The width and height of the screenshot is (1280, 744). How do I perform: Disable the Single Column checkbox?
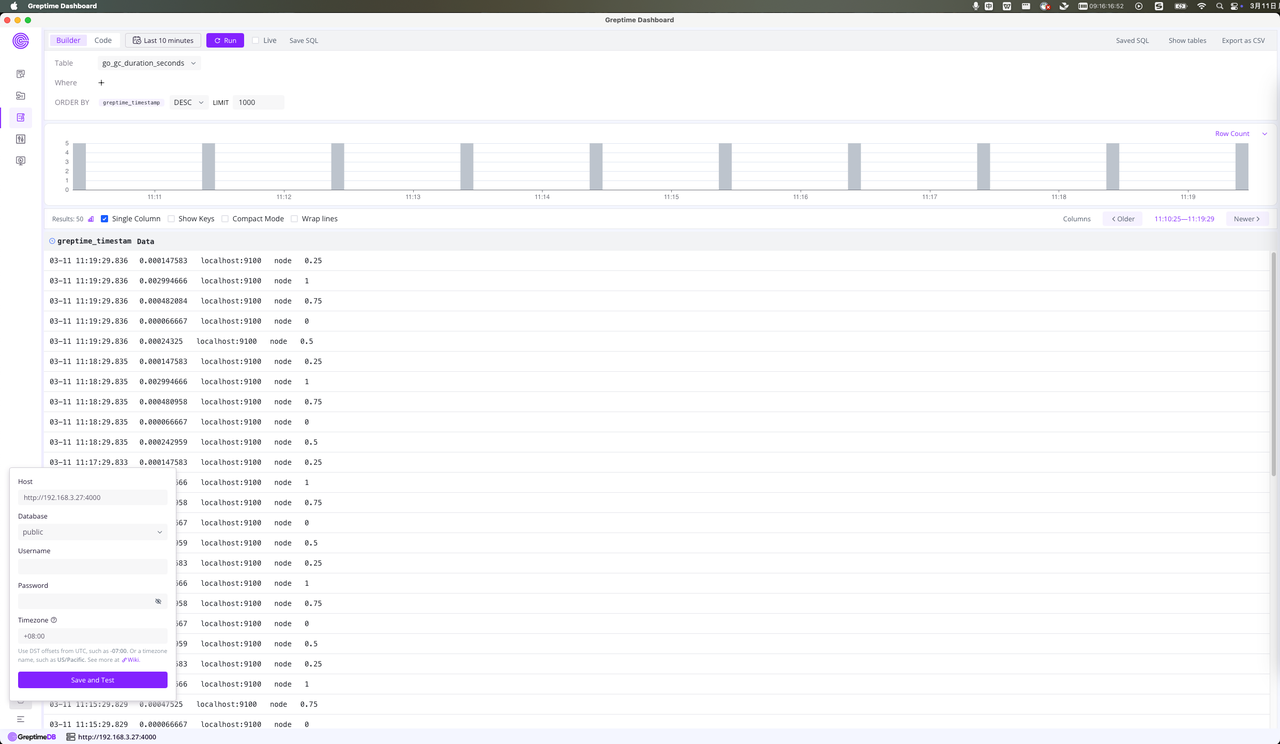[103, 219]
